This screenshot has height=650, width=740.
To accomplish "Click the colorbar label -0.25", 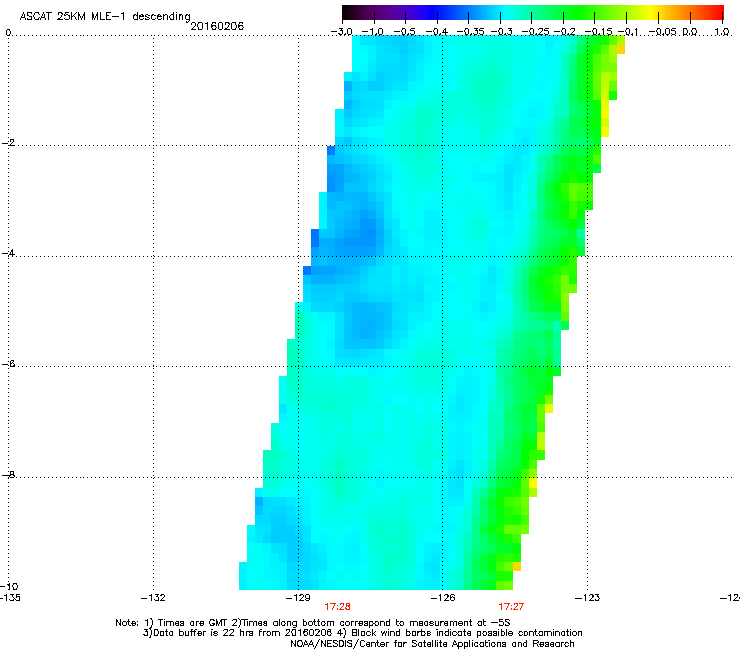I will click(535, 32).
